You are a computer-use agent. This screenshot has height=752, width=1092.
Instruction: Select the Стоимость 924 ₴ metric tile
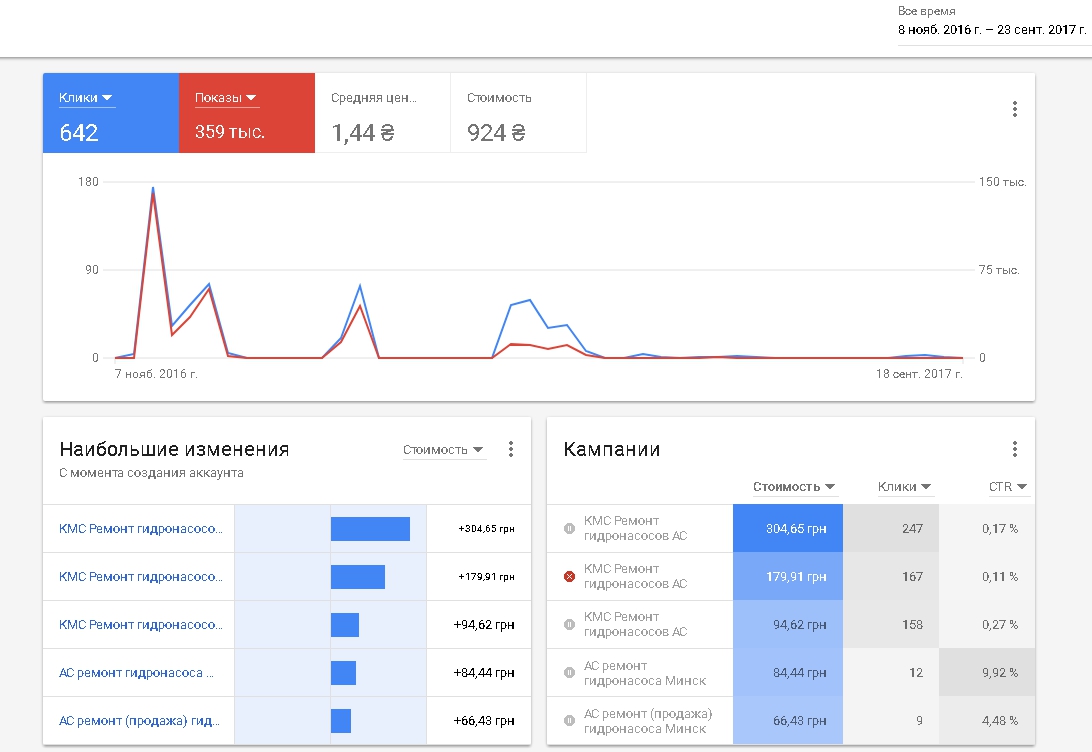(x=518, y=113)
